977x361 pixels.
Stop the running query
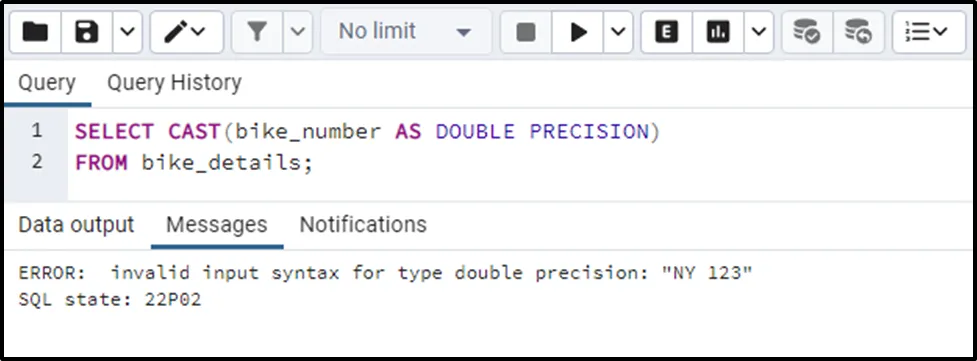tap(526, 31)
